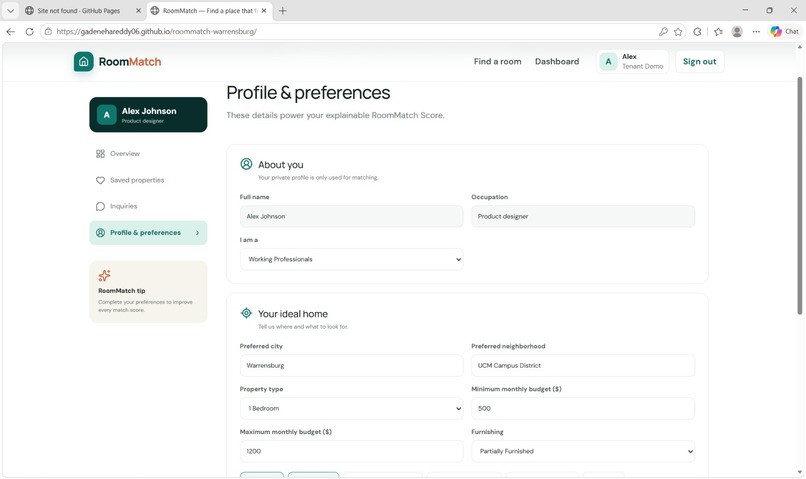Viewport: 806px width, 479px height.
Task: Click the Minimum monthly budget field
Action: coord(583,408)
